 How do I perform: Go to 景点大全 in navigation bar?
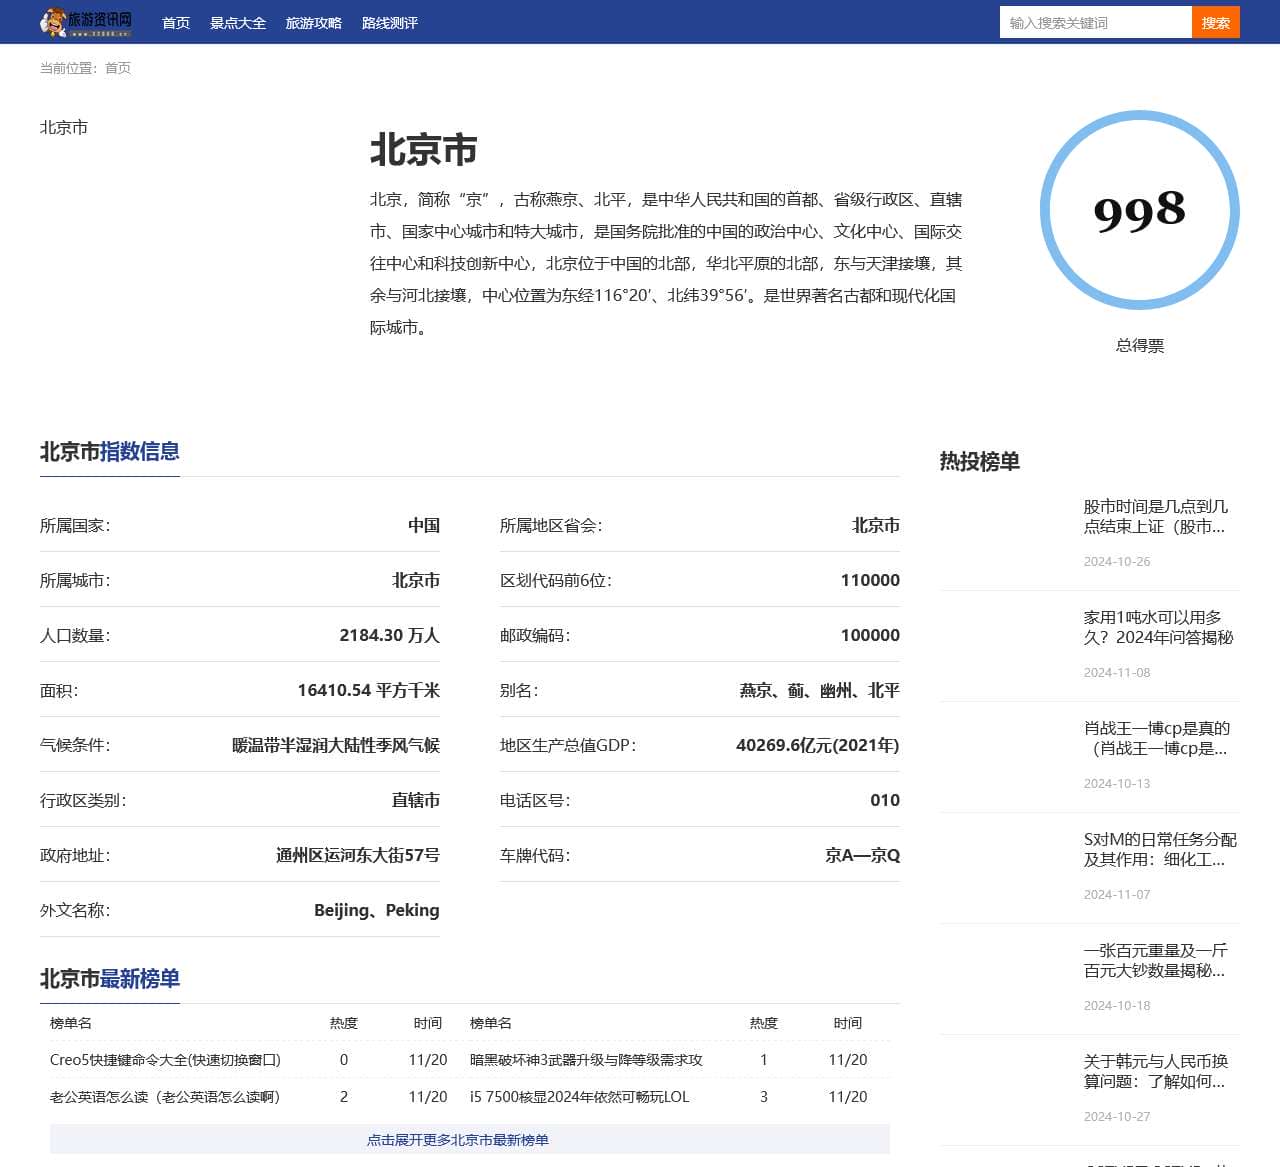pyautogui.click(x=238, y=23)
